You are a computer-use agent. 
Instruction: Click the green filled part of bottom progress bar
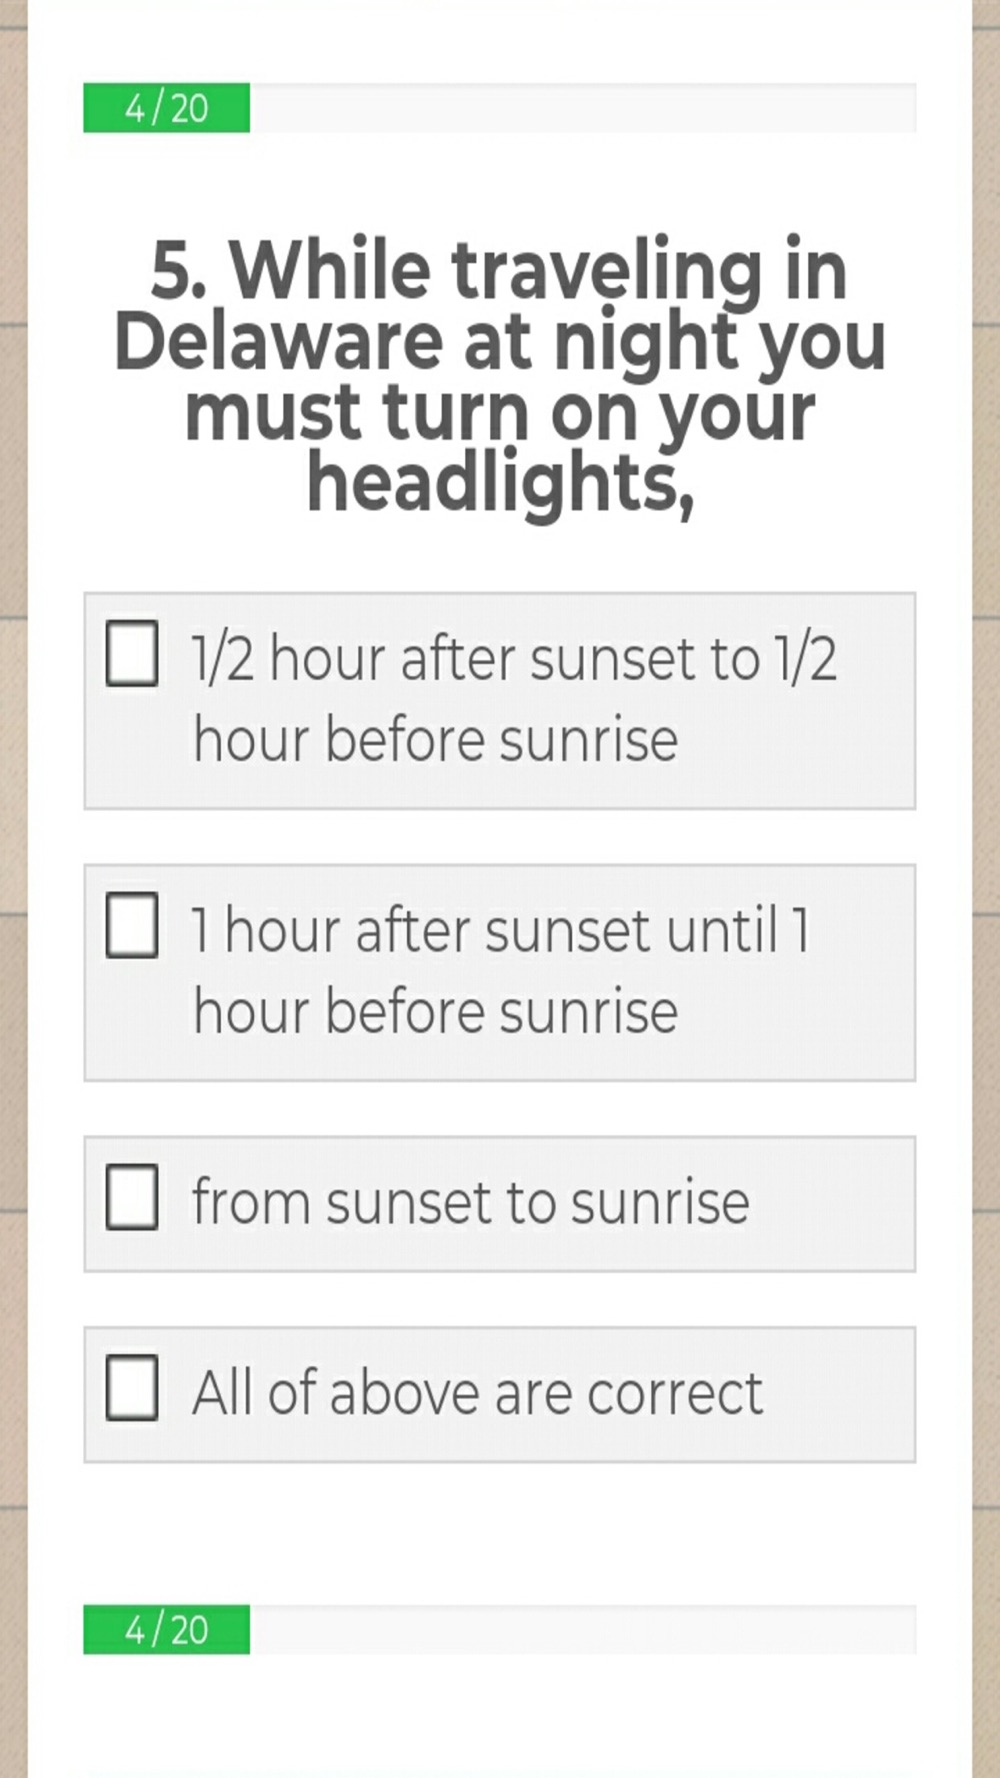pyautogui.click(x=166, y=1629)
